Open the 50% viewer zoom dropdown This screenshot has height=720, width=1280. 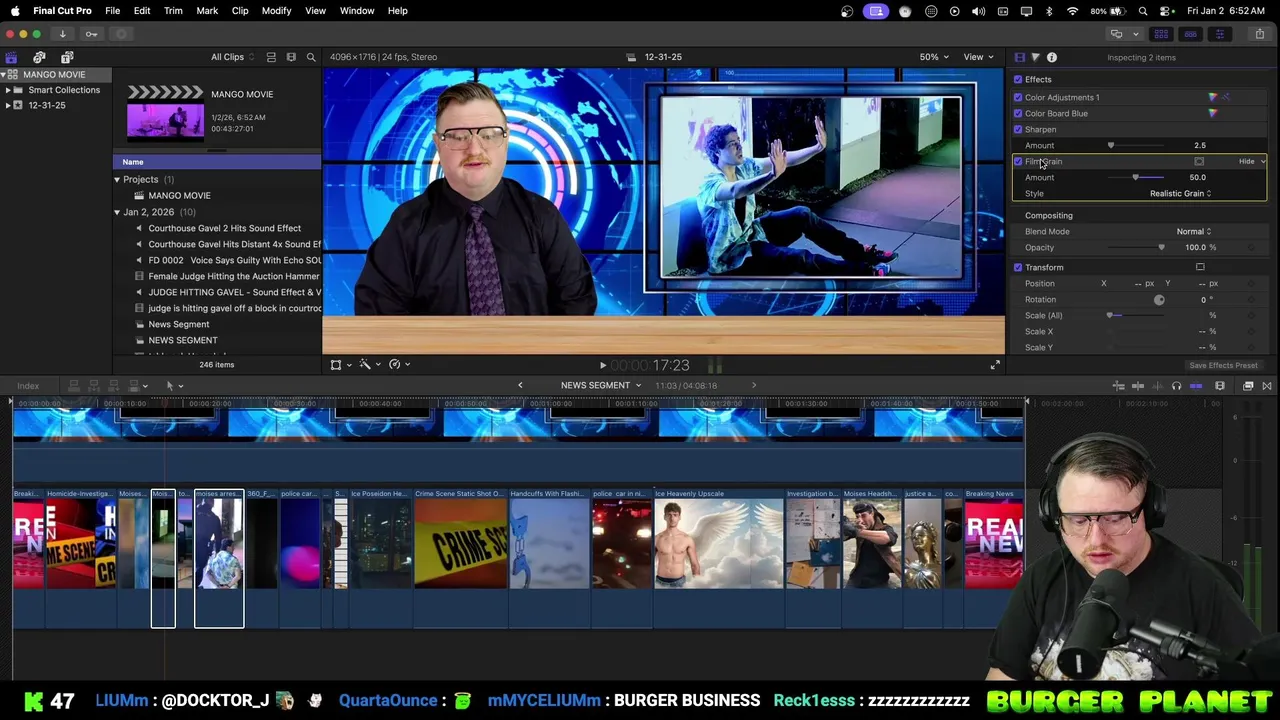[x=934, y=57]
